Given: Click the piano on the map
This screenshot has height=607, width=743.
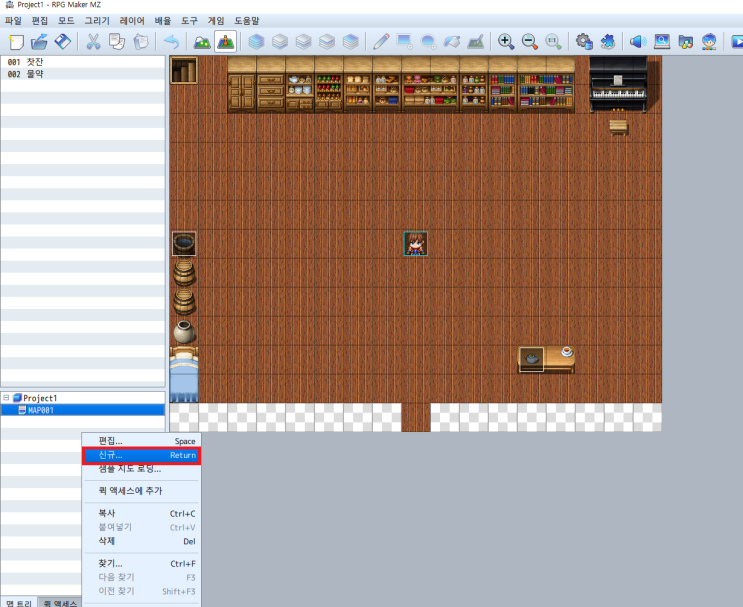Looking at the screenshot, I should 618,84.
